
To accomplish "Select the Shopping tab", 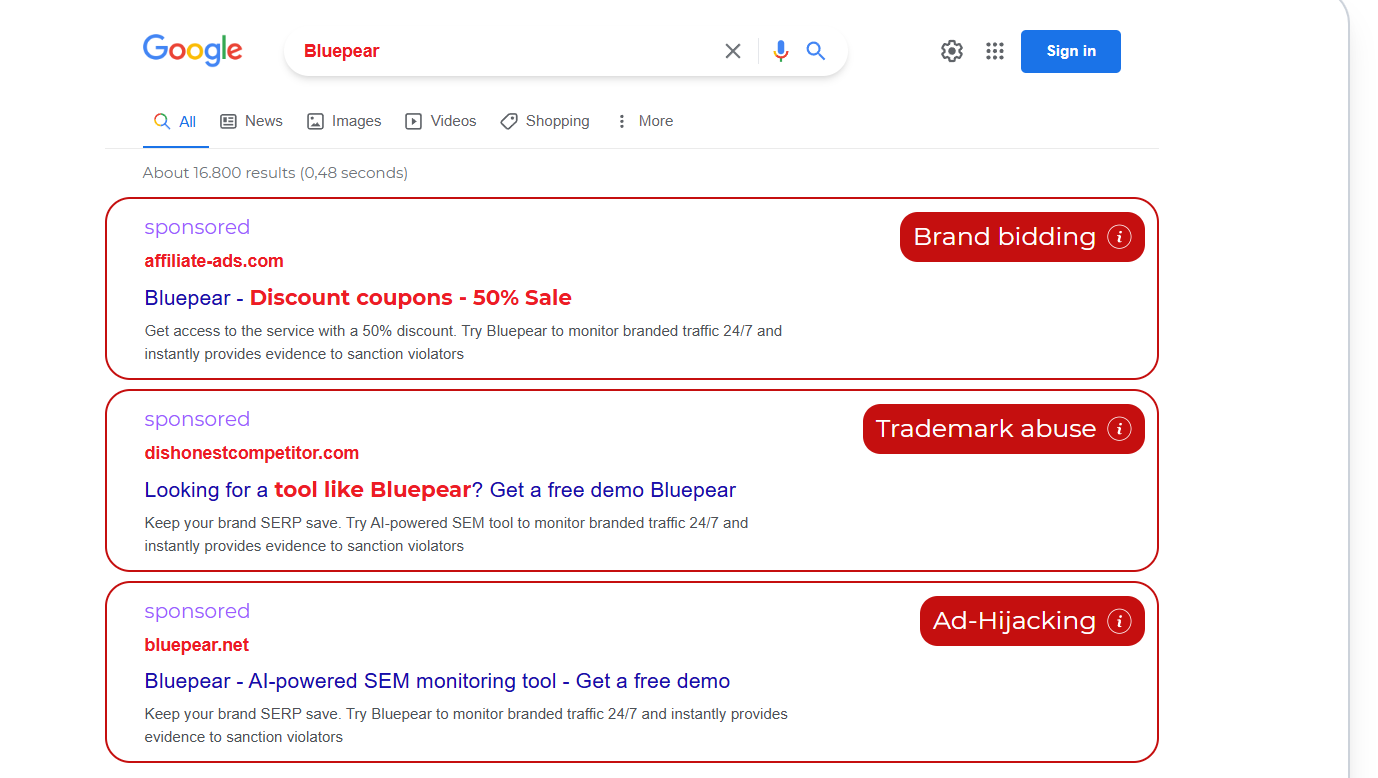I will 545,121.
